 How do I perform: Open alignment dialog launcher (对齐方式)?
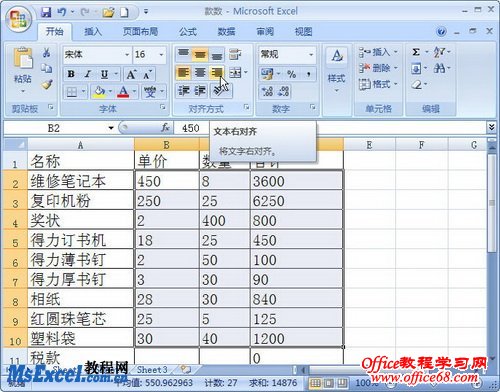coord(246,107)
